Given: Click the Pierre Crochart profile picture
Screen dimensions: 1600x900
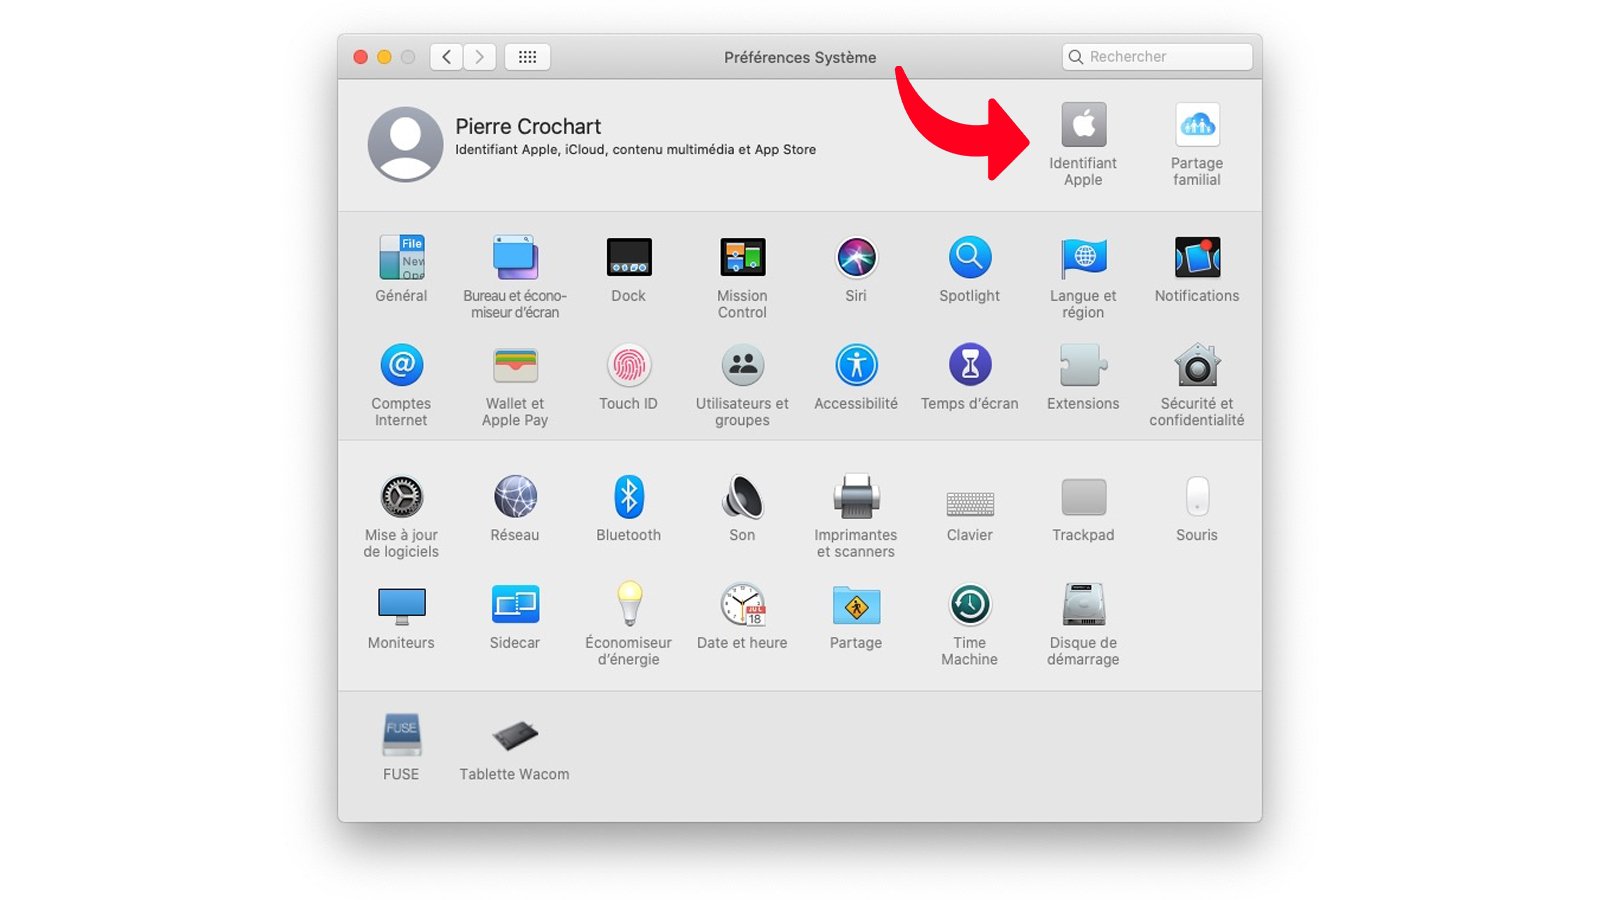Looking at the screenshot, I should click(405, 144).
